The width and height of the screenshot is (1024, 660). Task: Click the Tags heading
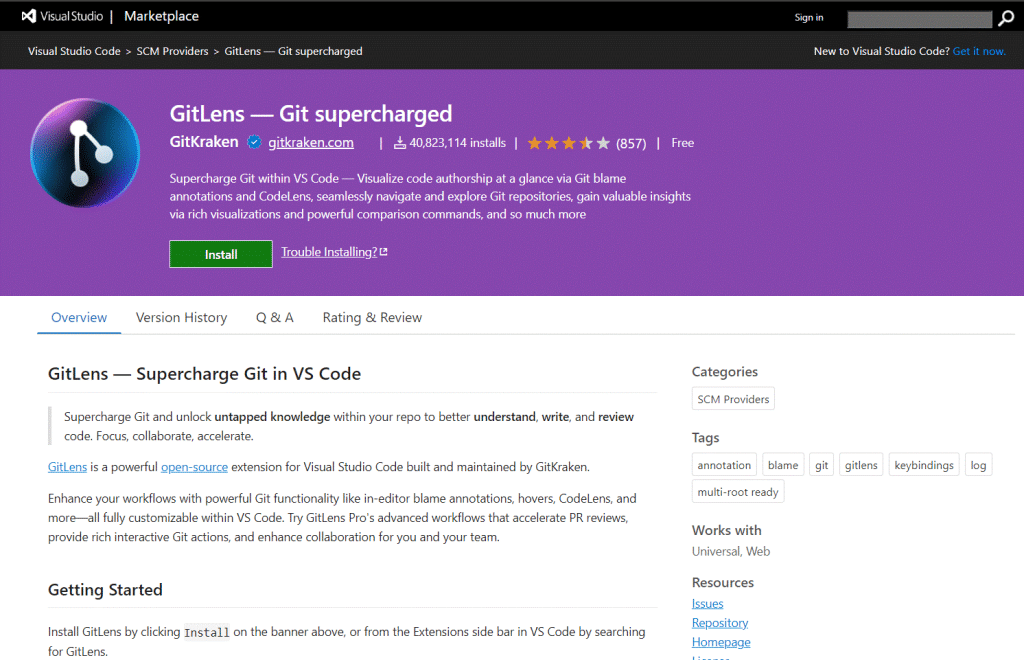pyautogui.click(x=706, y=437)
